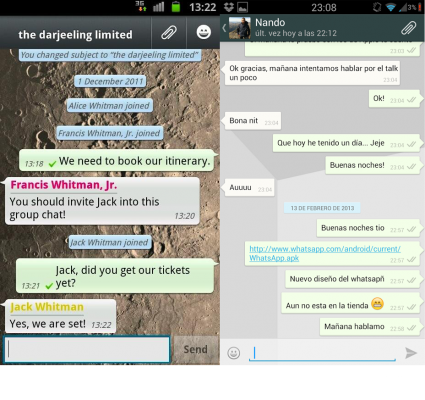This screenshot has height=400, width=425.
Task: Select the 'Yes, we are set!' message bubble
Action: (60, 316)
